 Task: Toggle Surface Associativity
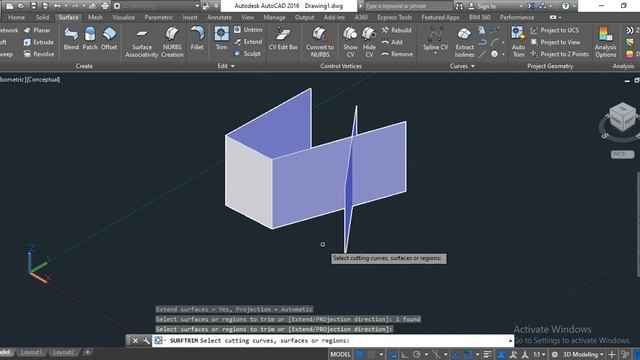coord(142,42)
